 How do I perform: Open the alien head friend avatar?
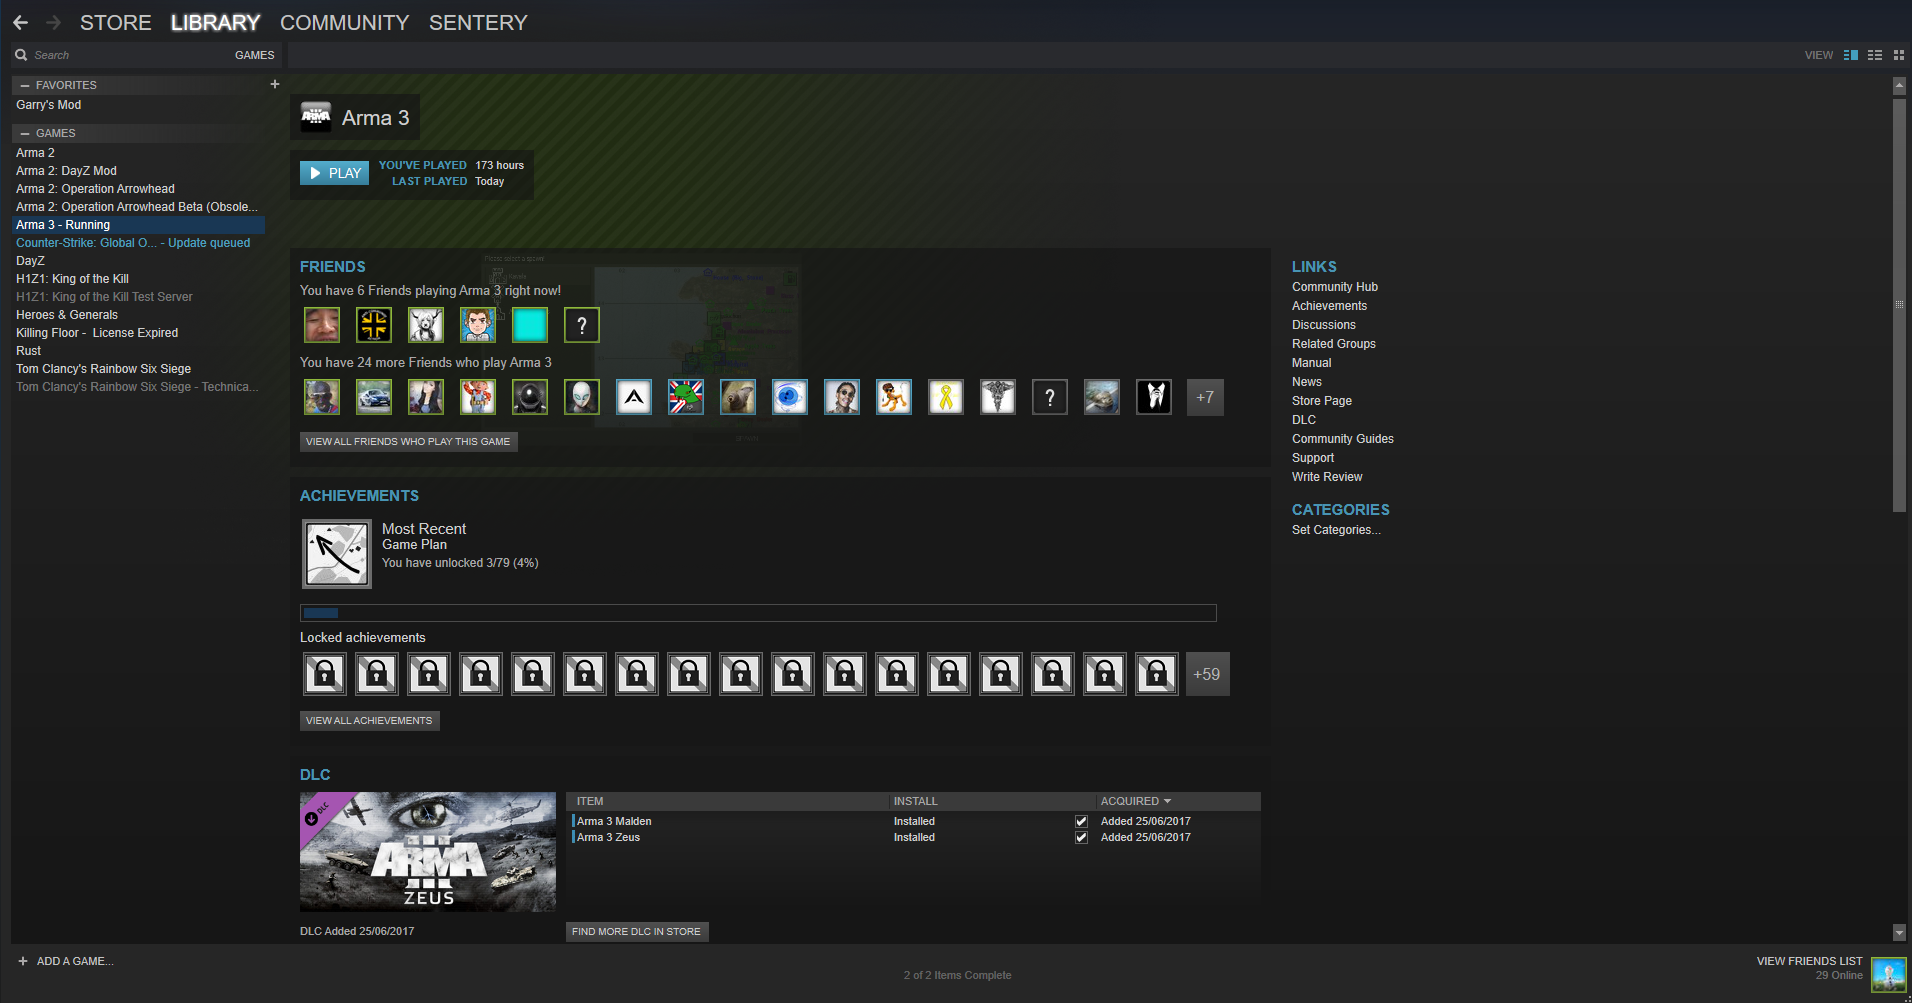[x=582, y=397]
